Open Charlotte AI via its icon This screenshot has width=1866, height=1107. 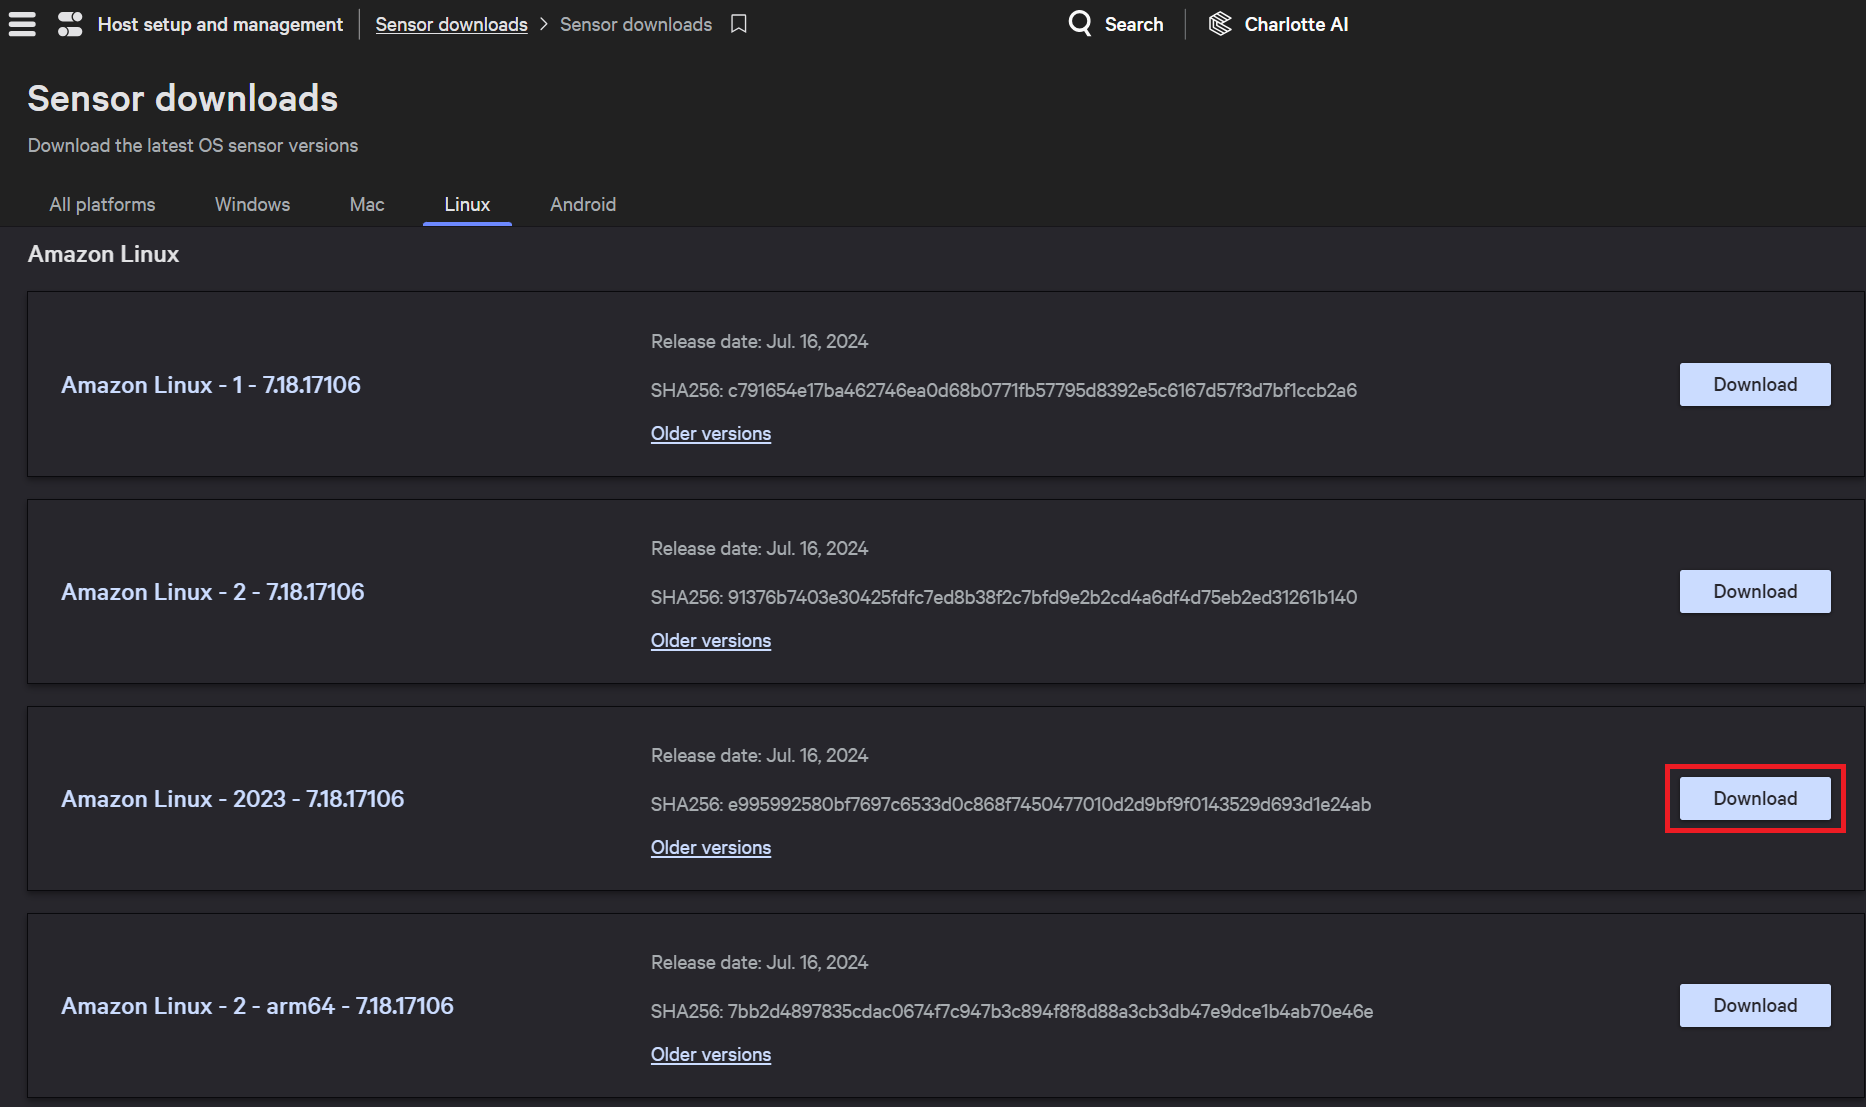click(1220, 23)
